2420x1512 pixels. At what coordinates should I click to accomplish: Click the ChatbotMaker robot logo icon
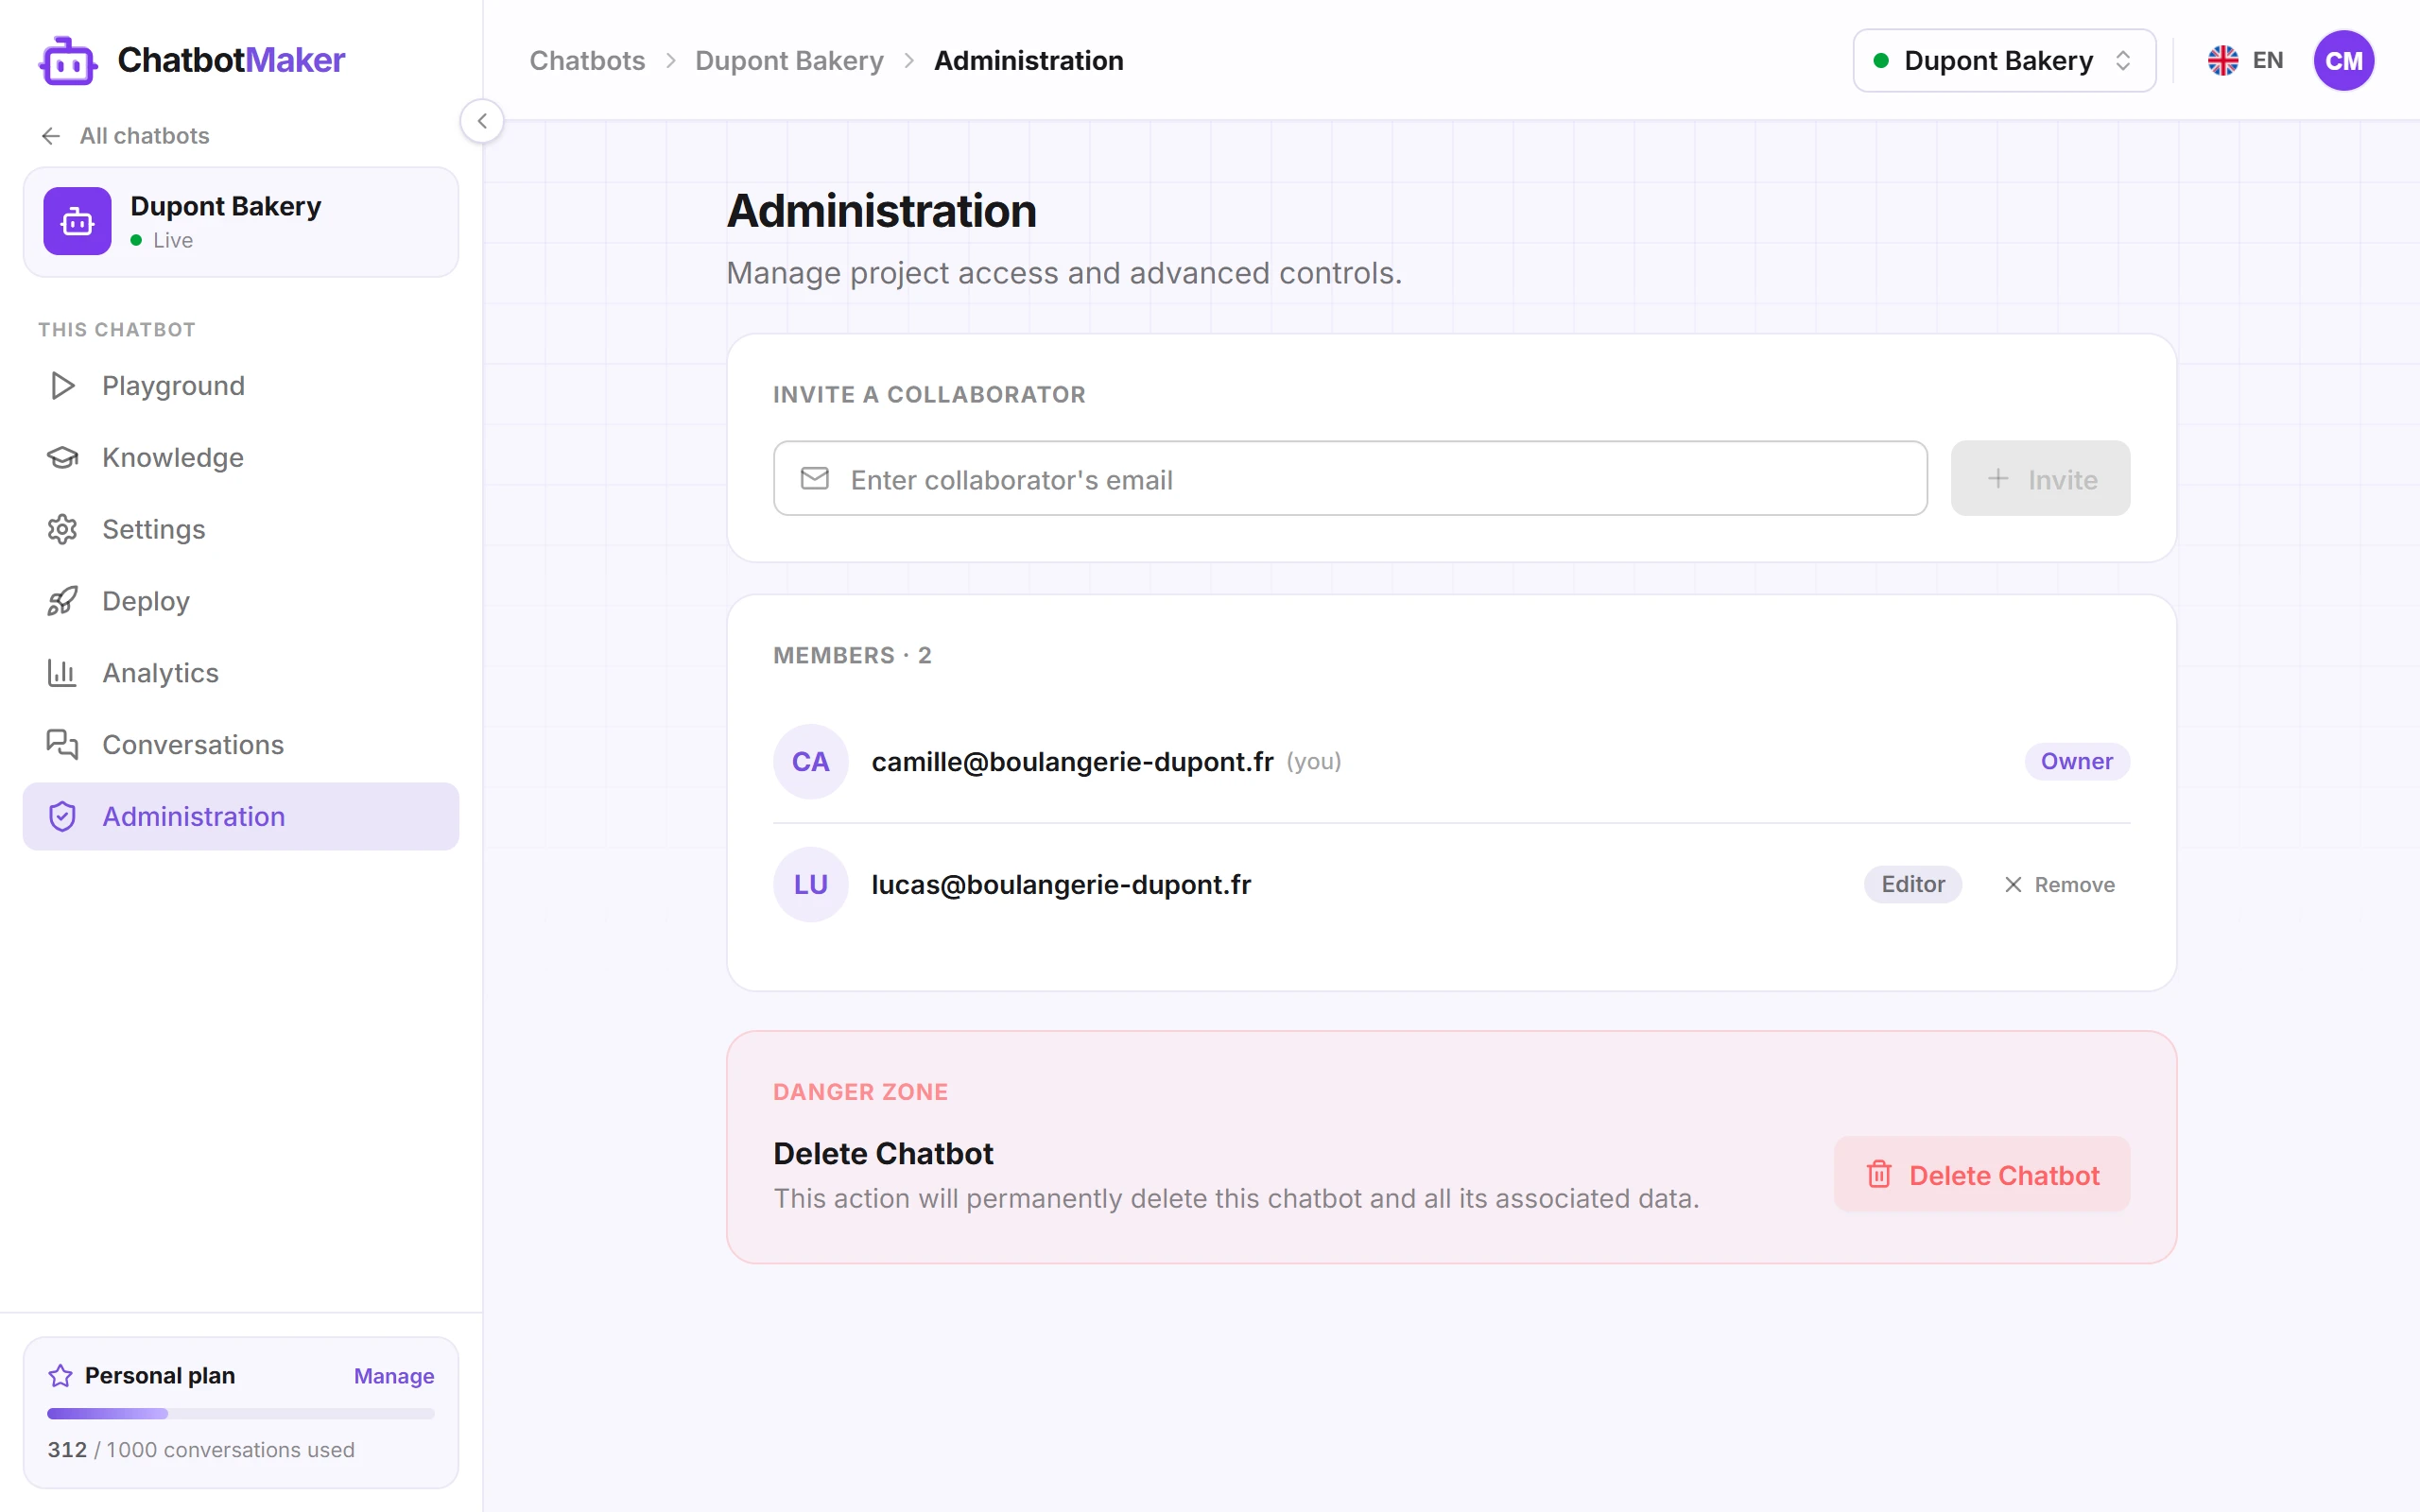pos(68,61)
